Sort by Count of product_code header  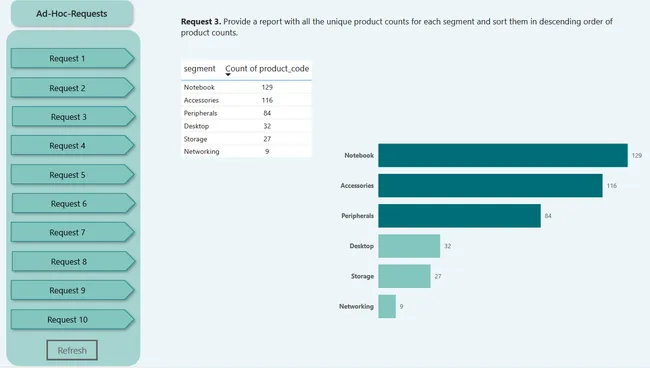pyautogui.click(x=267, y=69)
